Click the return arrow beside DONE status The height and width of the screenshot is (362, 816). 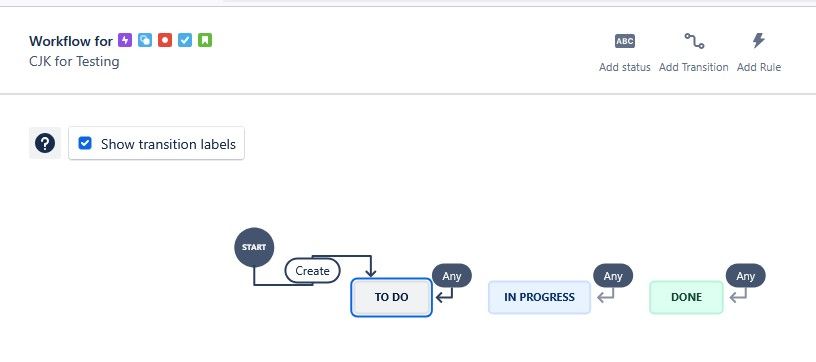738,296
